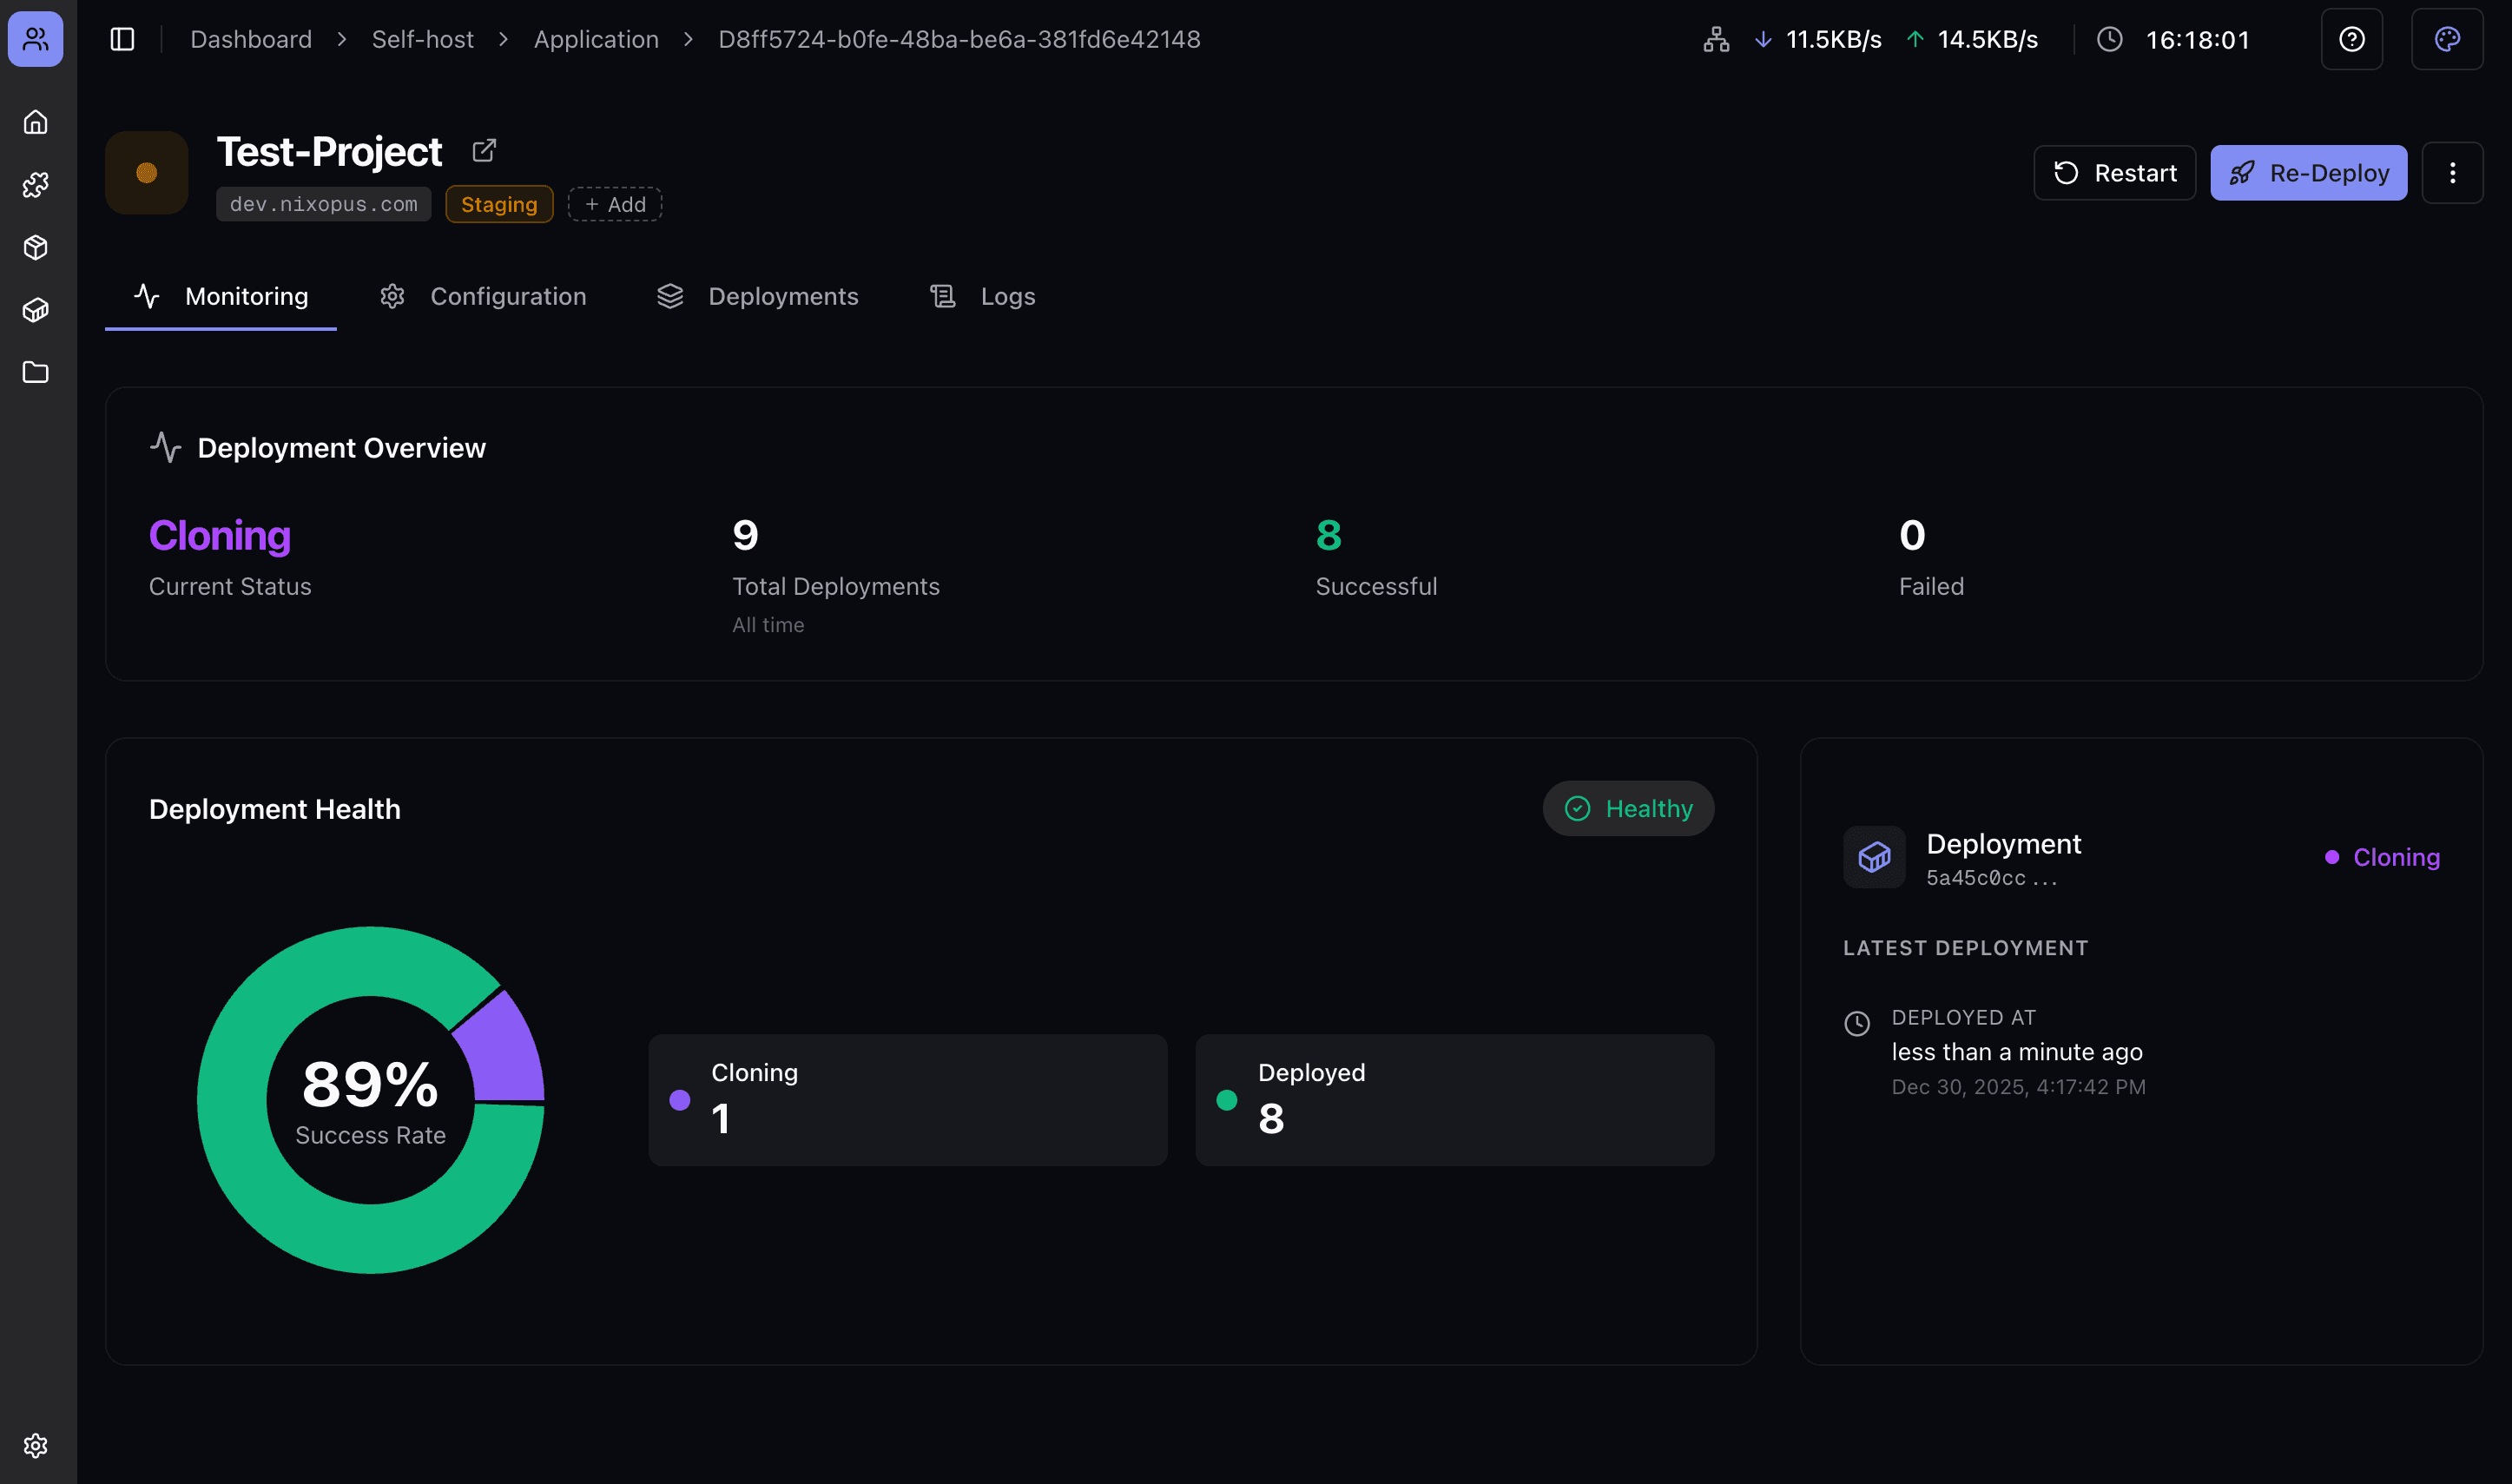Click the puzzle-piece extensions sidebar icon

[x=36, y=185]
